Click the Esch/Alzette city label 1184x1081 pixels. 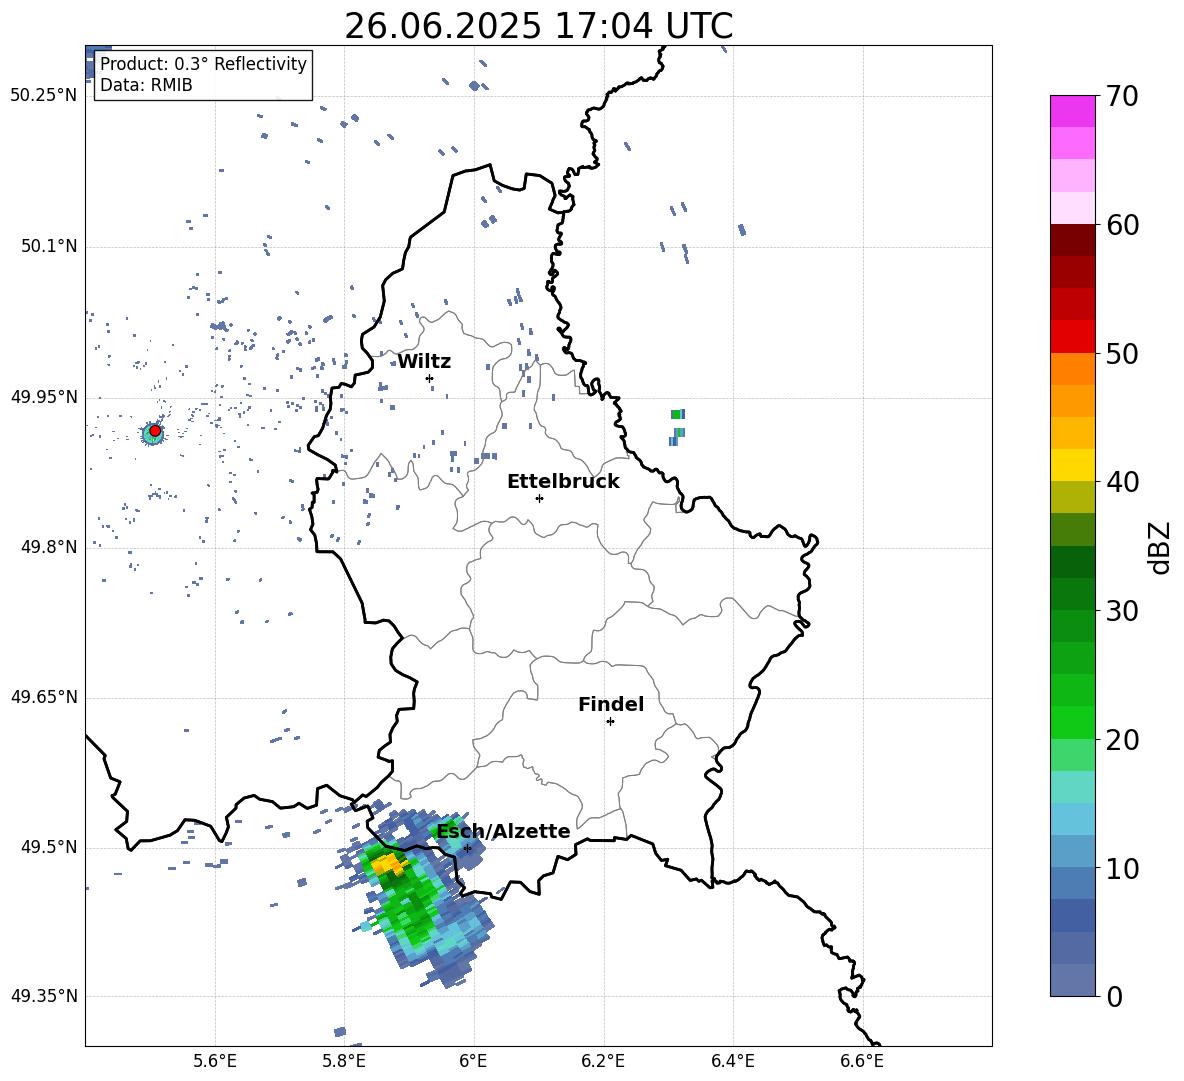pyautogui.click(x=504, y=832)
